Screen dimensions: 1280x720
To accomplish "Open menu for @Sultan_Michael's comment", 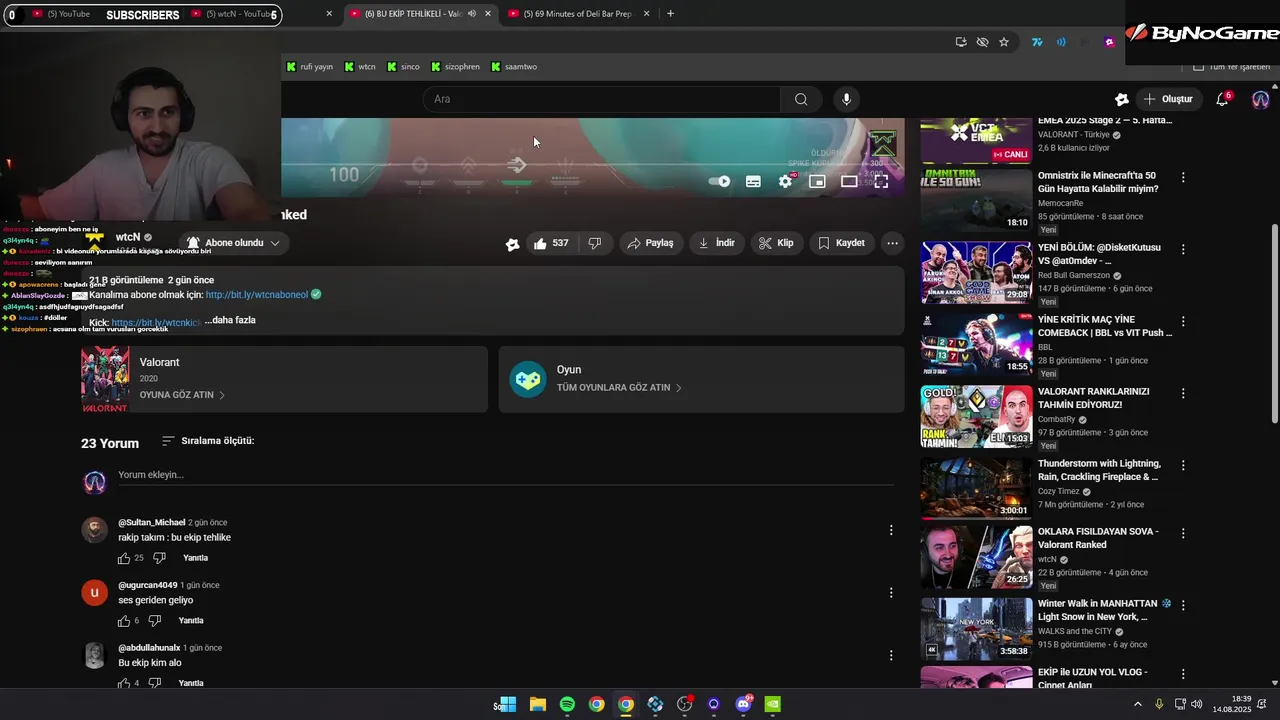I will click(x=891, y=530).
